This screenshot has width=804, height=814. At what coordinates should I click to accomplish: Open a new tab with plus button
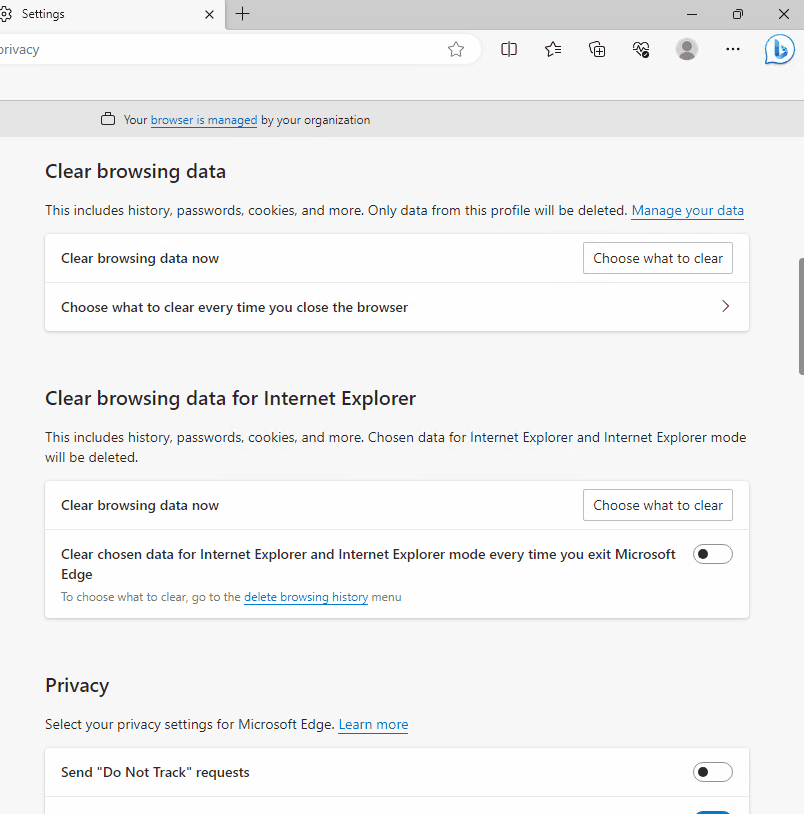(243, 14)
